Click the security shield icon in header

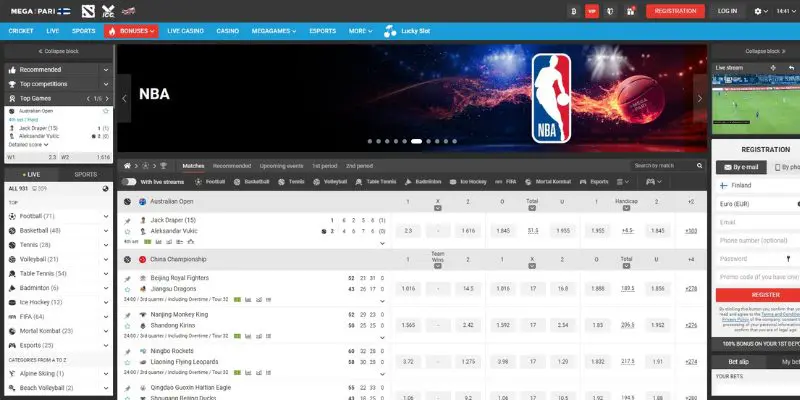pyautogui.click(x=610, y=11)
